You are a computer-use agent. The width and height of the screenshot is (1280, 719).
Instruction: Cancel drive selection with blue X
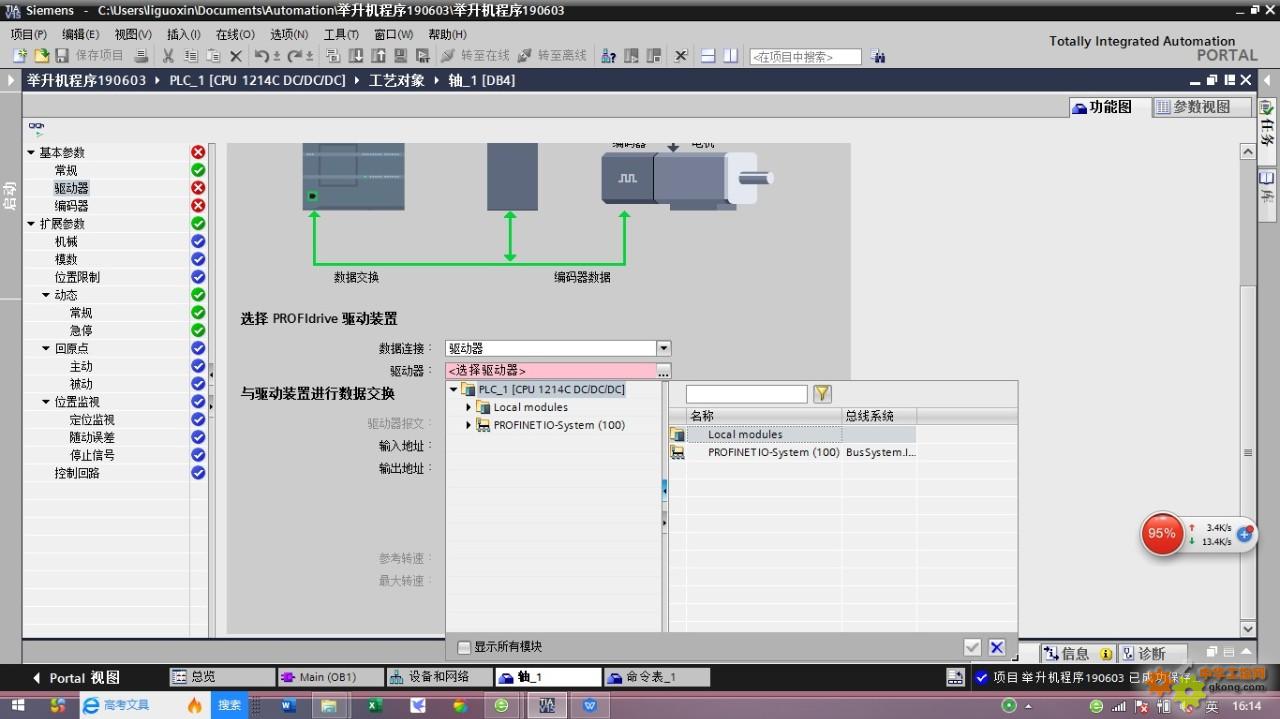[x=997, y=647]
